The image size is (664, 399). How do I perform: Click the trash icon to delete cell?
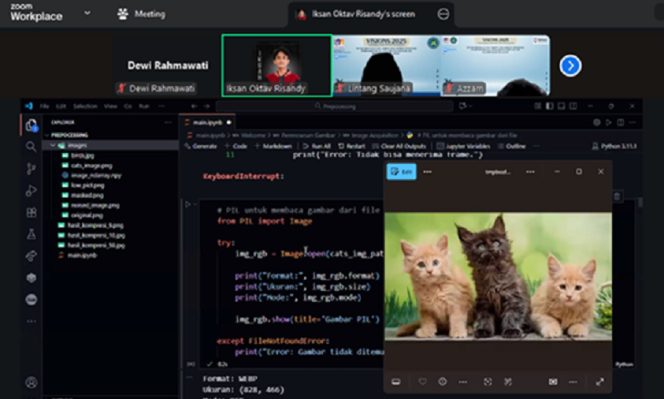pos(617,196)
